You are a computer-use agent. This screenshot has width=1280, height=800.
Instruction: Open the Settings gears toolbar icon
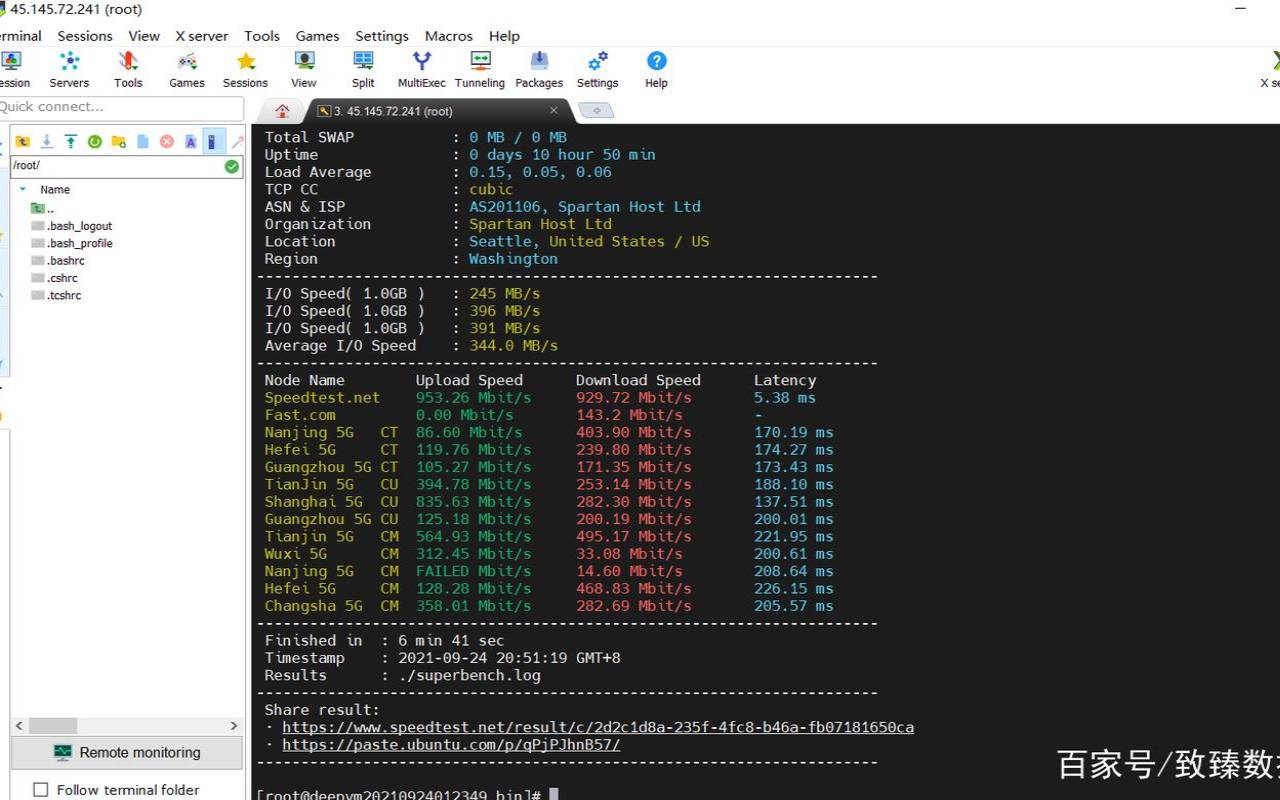pos(597,70)
